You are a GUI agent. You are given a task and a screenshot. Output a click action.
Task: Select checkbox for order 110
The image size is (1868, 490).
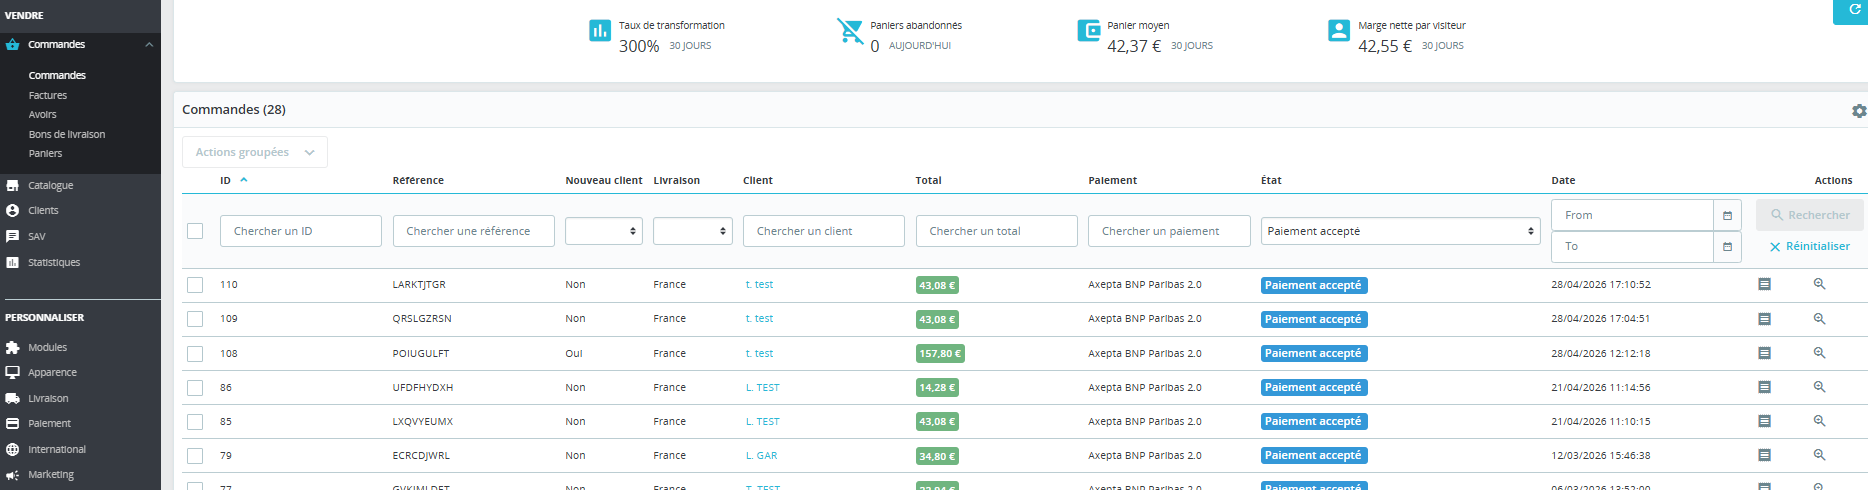click(195, 285)
